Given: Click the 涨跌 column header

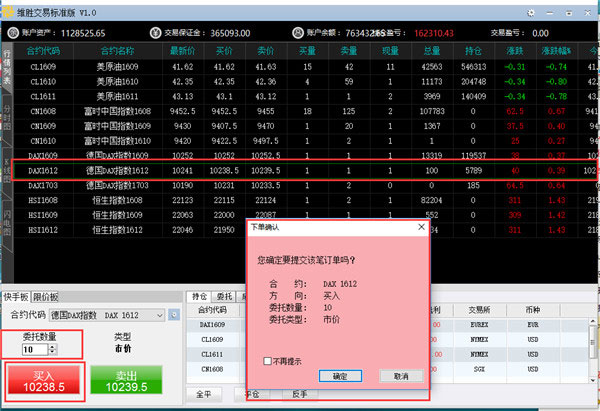Looking at the screenshot, I should [x=515, y=51].
